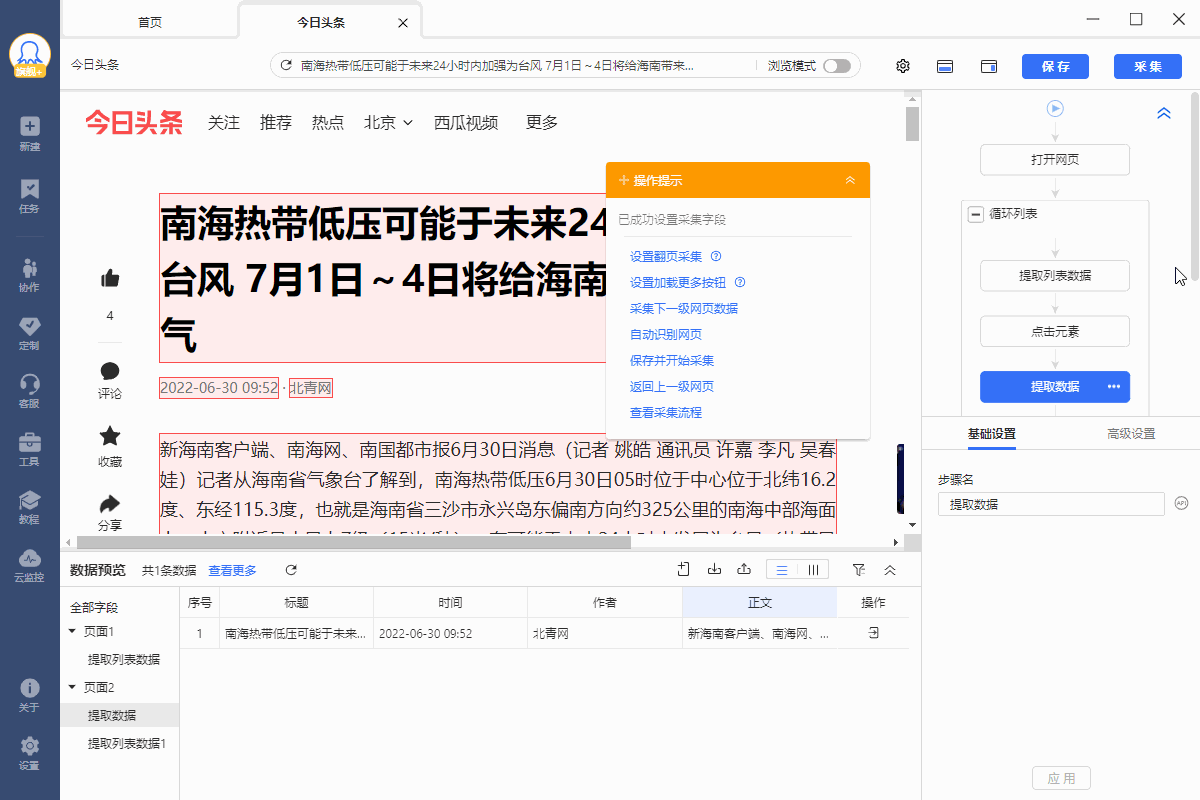Switch to the 高级设置 tab
Screen dimensions: 1200x800
pyautogui.click(x=1131, y=433)
